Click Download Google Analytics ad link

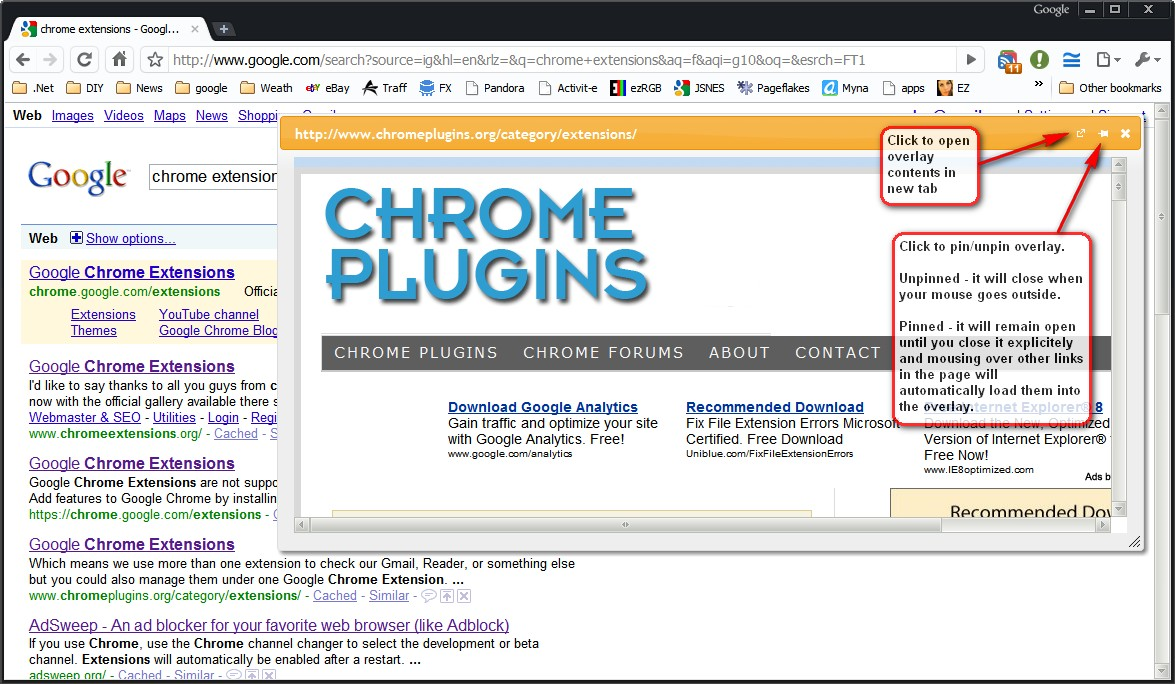[542, 407]
